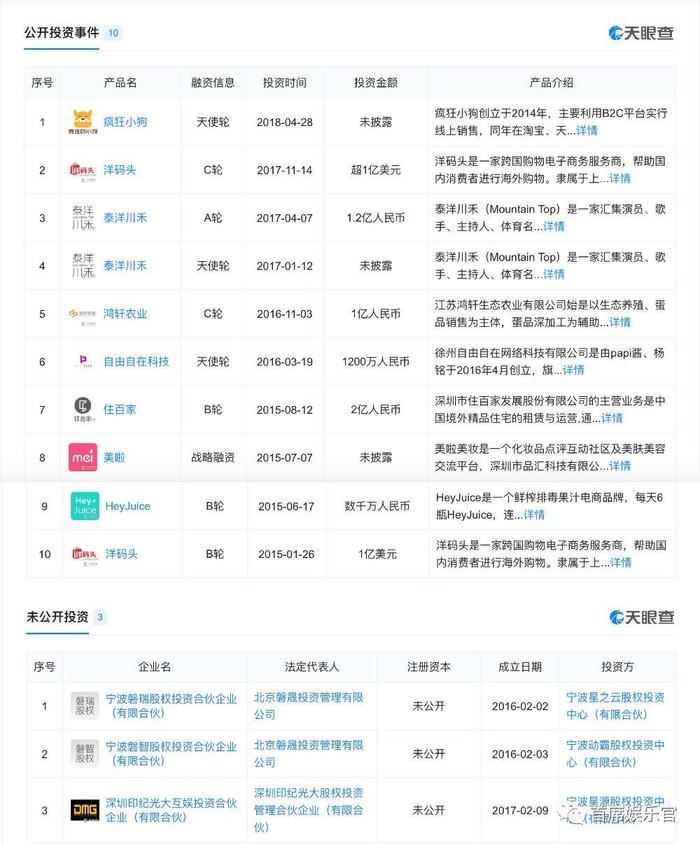700x845 pixels.
Task: Click the HeyJuice logo icon
Action: pyautogui.click(x=85, y=506)
